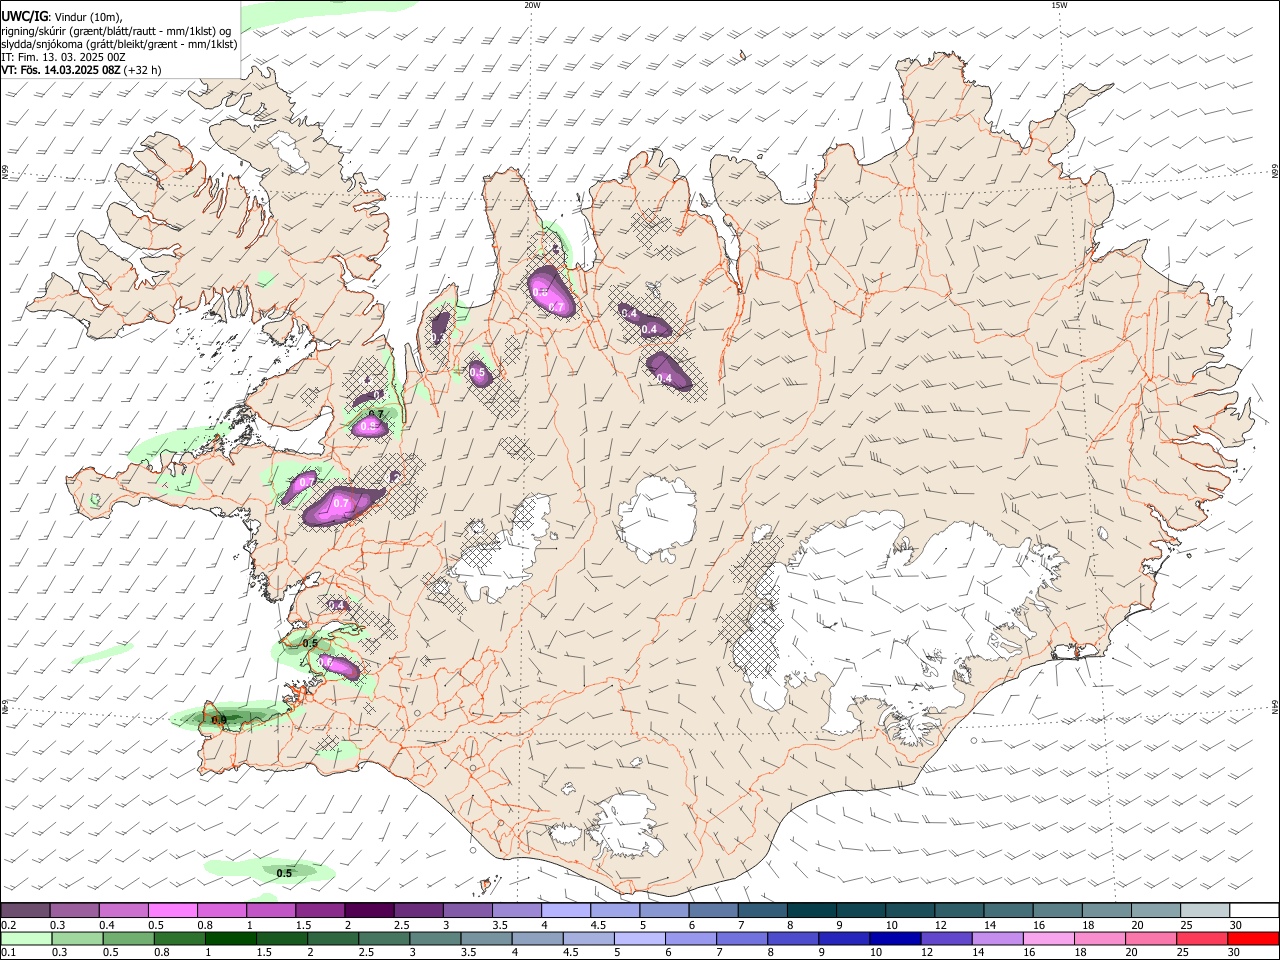This screenshot has height=960, width=1280.
Task: Pick the upper legend swatch labeled 0.8
Action: (222, 910)
